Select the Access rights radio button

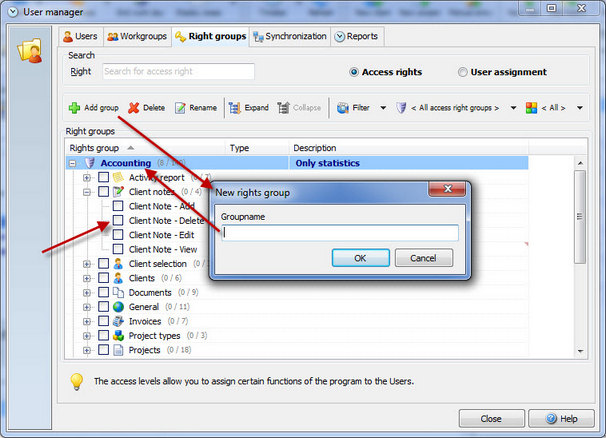[354, 72]
